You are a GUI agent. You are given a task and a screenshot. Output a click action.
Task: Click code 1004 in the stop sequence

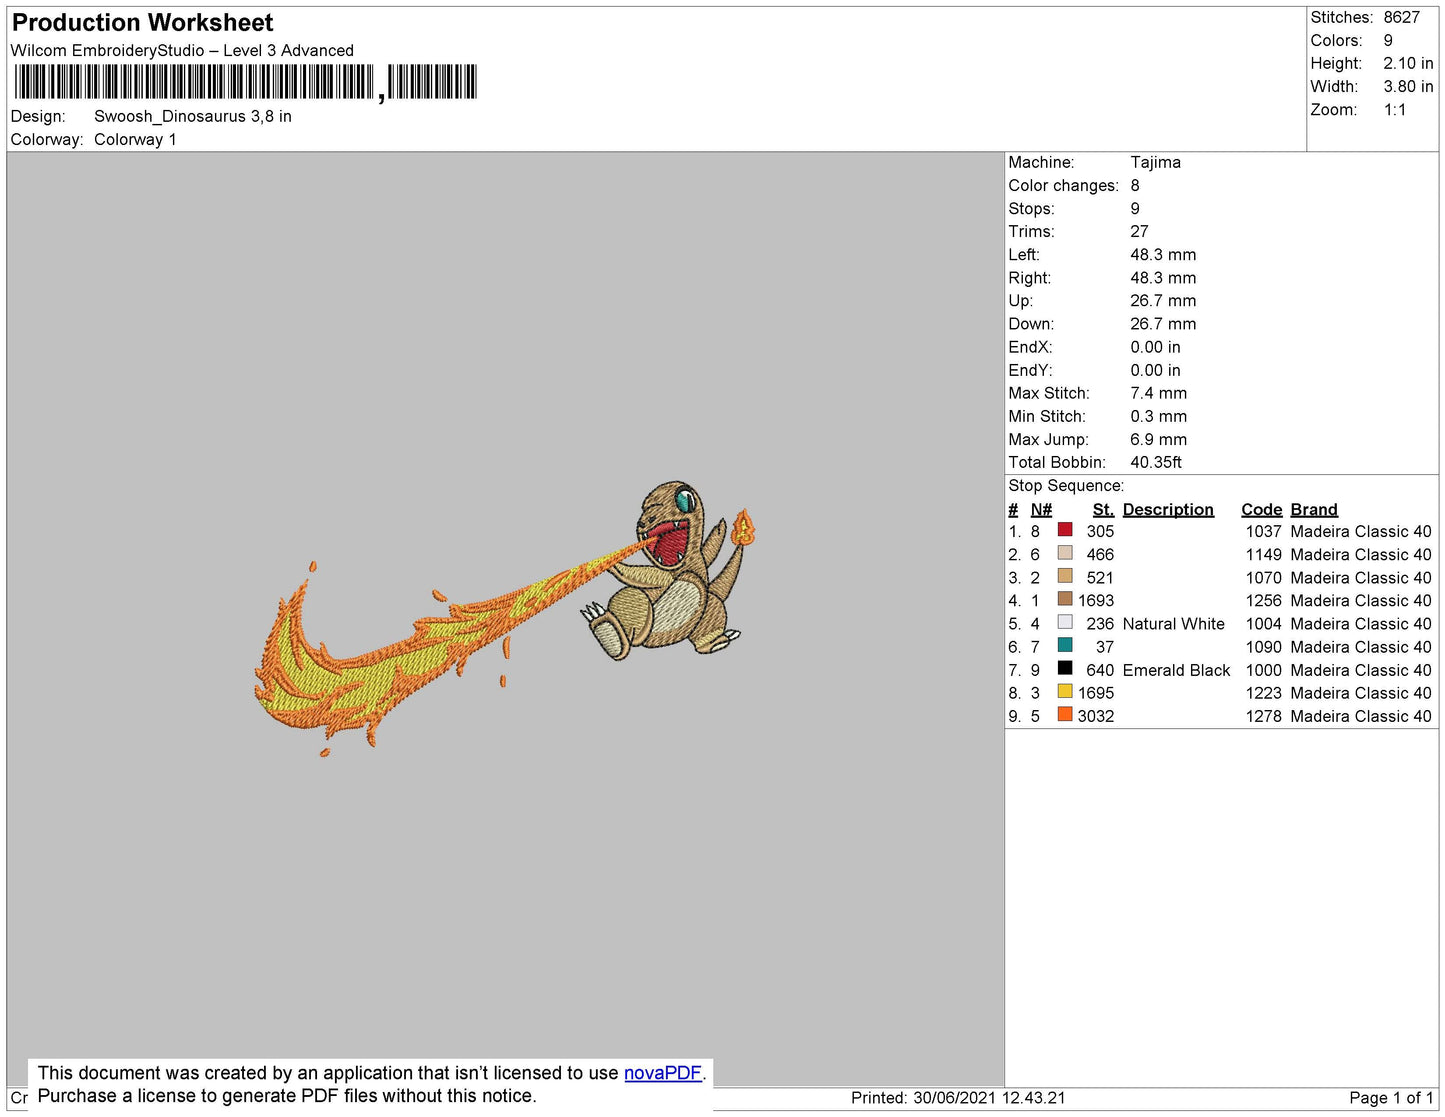pyautogui.click(x=1263, y=623)
